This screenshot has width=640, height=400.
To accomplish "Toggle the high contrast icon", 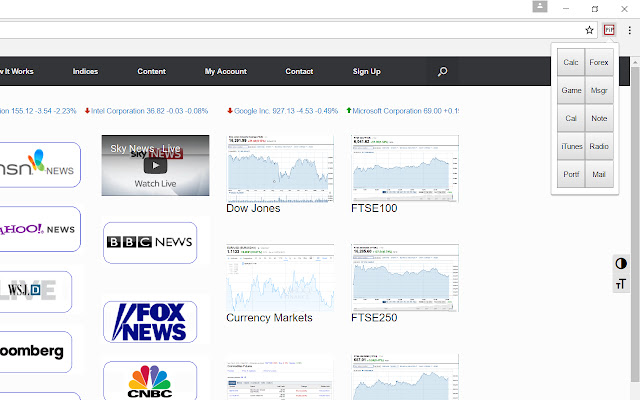I will 621,263.
